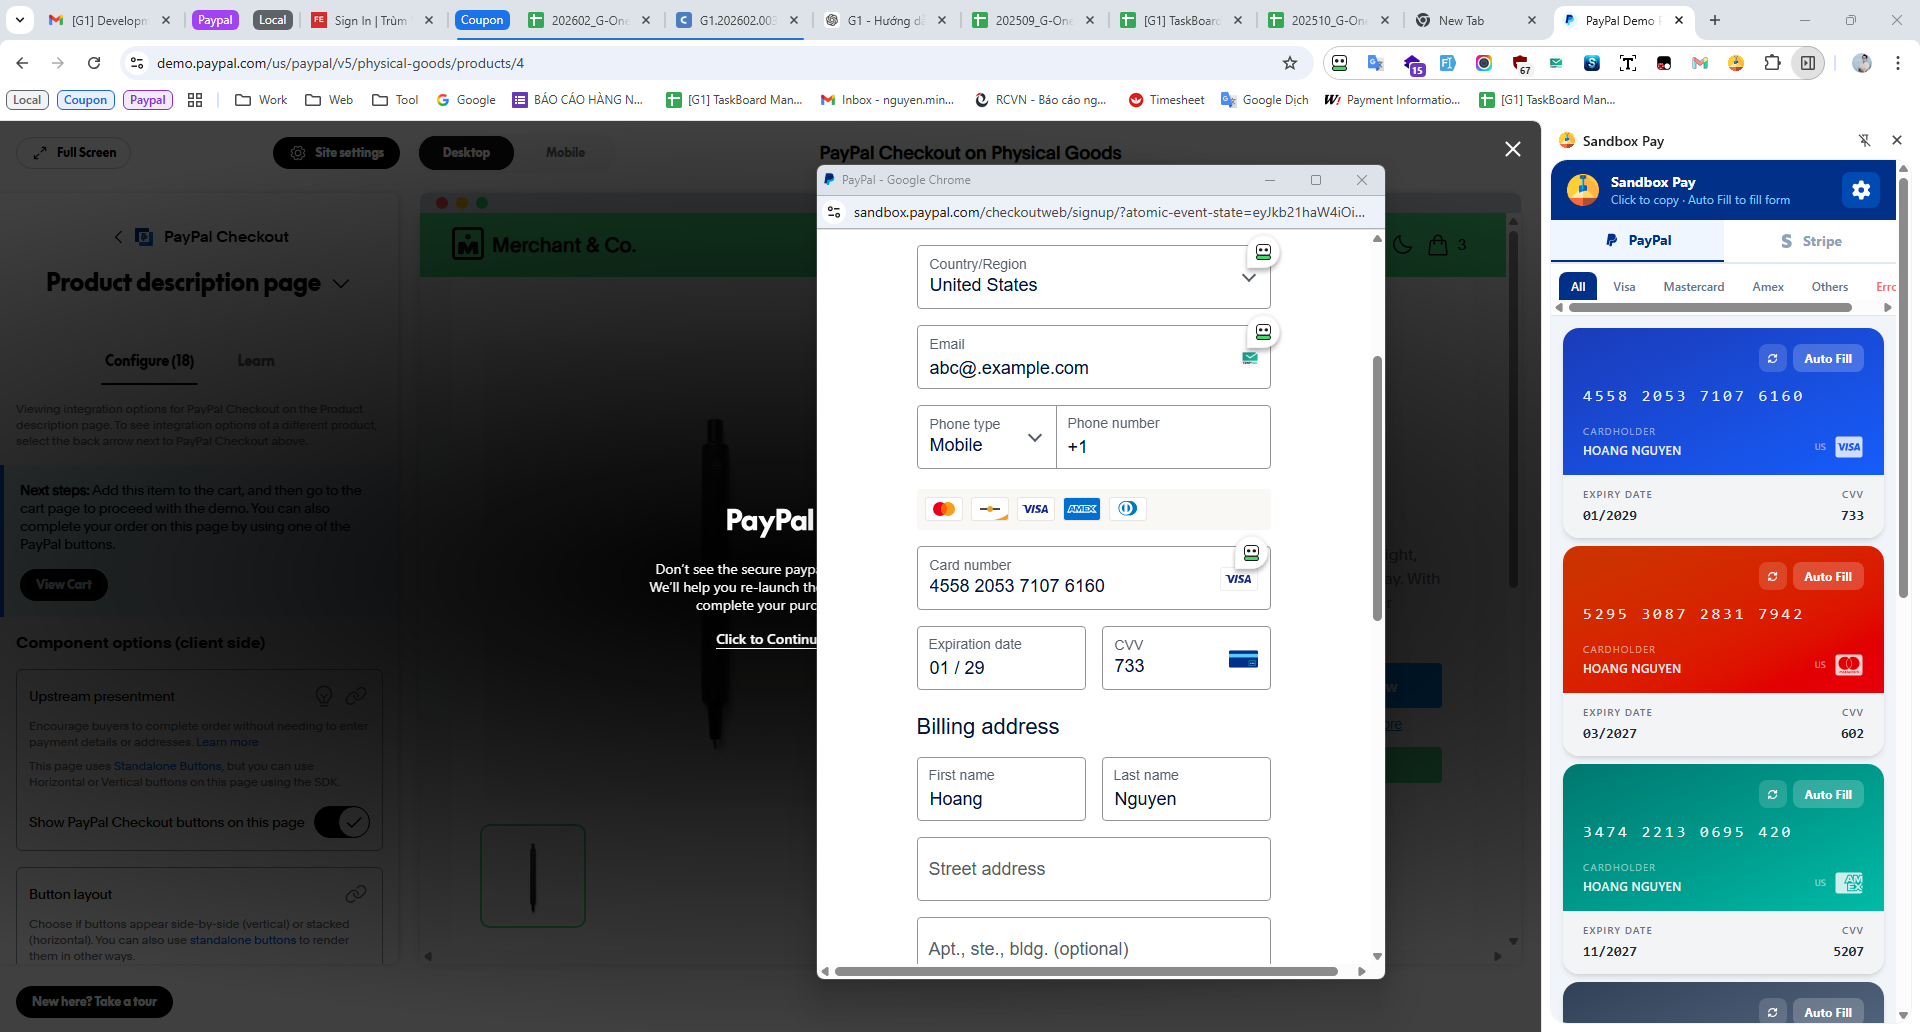Toggle Show PayPal Checkout buttons switch
This screenshot has height=1032, width=1920.
click(x=342, y=822)
